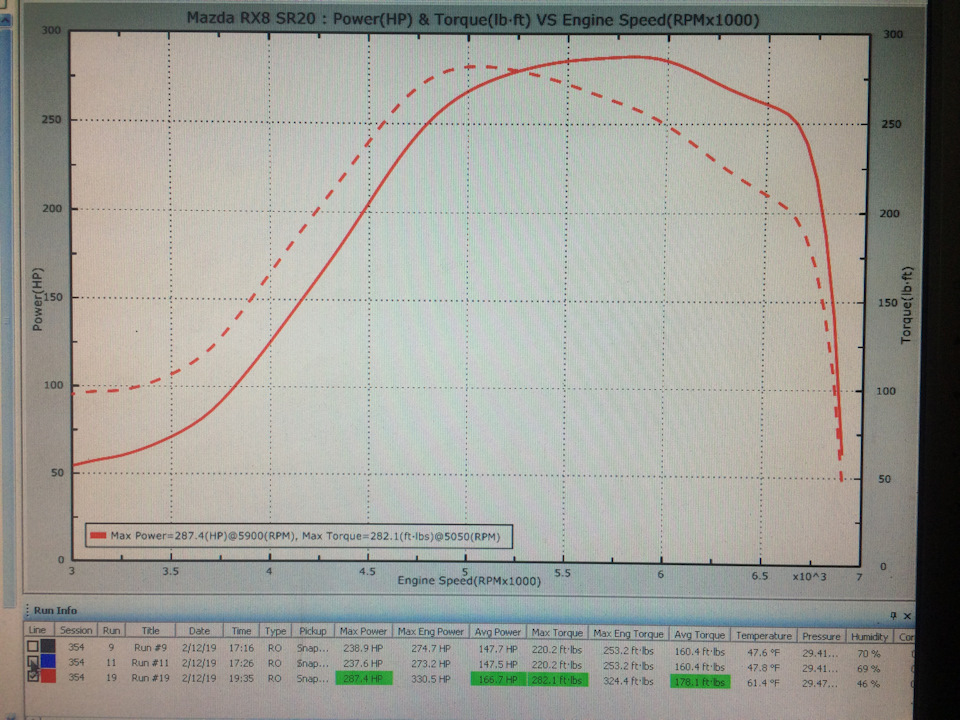Viewport: 960px width, 720px height.
Task: Click Run #9's '220.2 ft·lbs' max torque cell
Action: pos(557,650)
